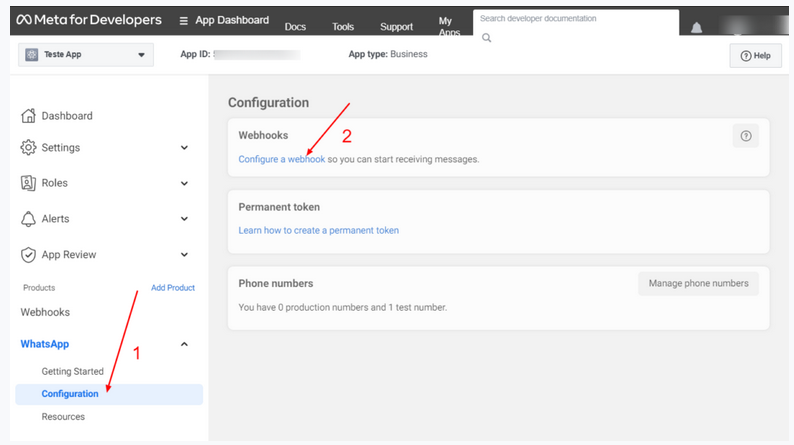Click the Configure a webhook link
This screenshot has width=794, height=445.
pyautogui.click(x=281, y=159)
